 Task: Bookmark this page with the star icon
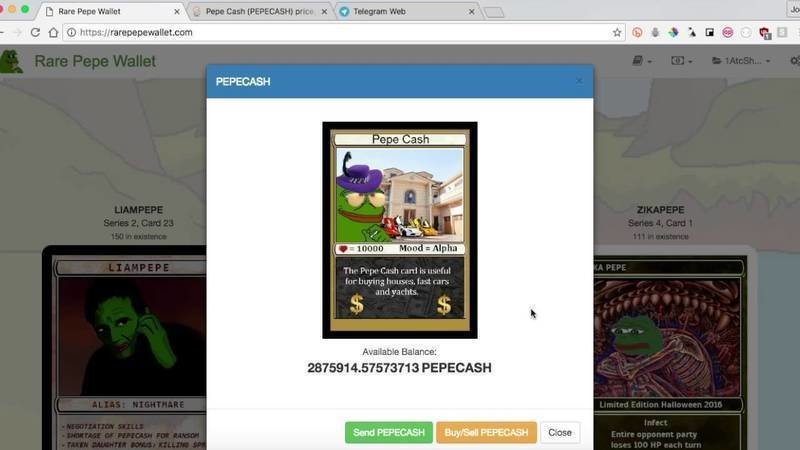(x=617, y=32)
